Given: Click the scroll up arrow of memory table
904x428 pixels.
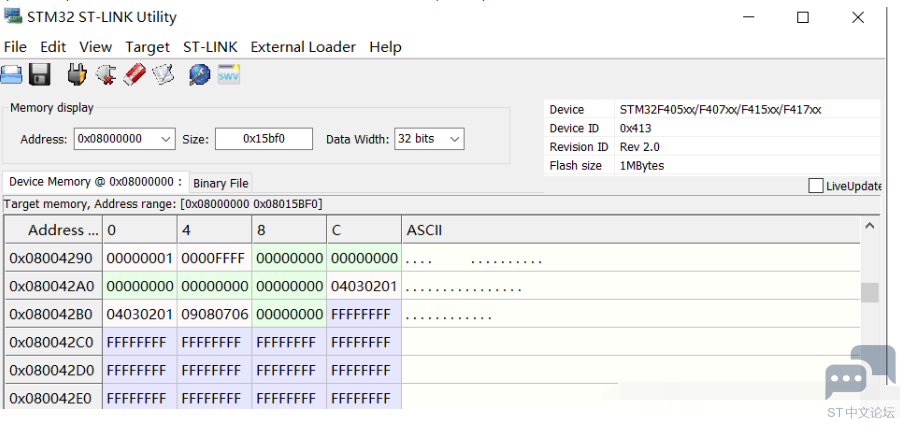Looking at the screenshot, I should pos(870,226).
